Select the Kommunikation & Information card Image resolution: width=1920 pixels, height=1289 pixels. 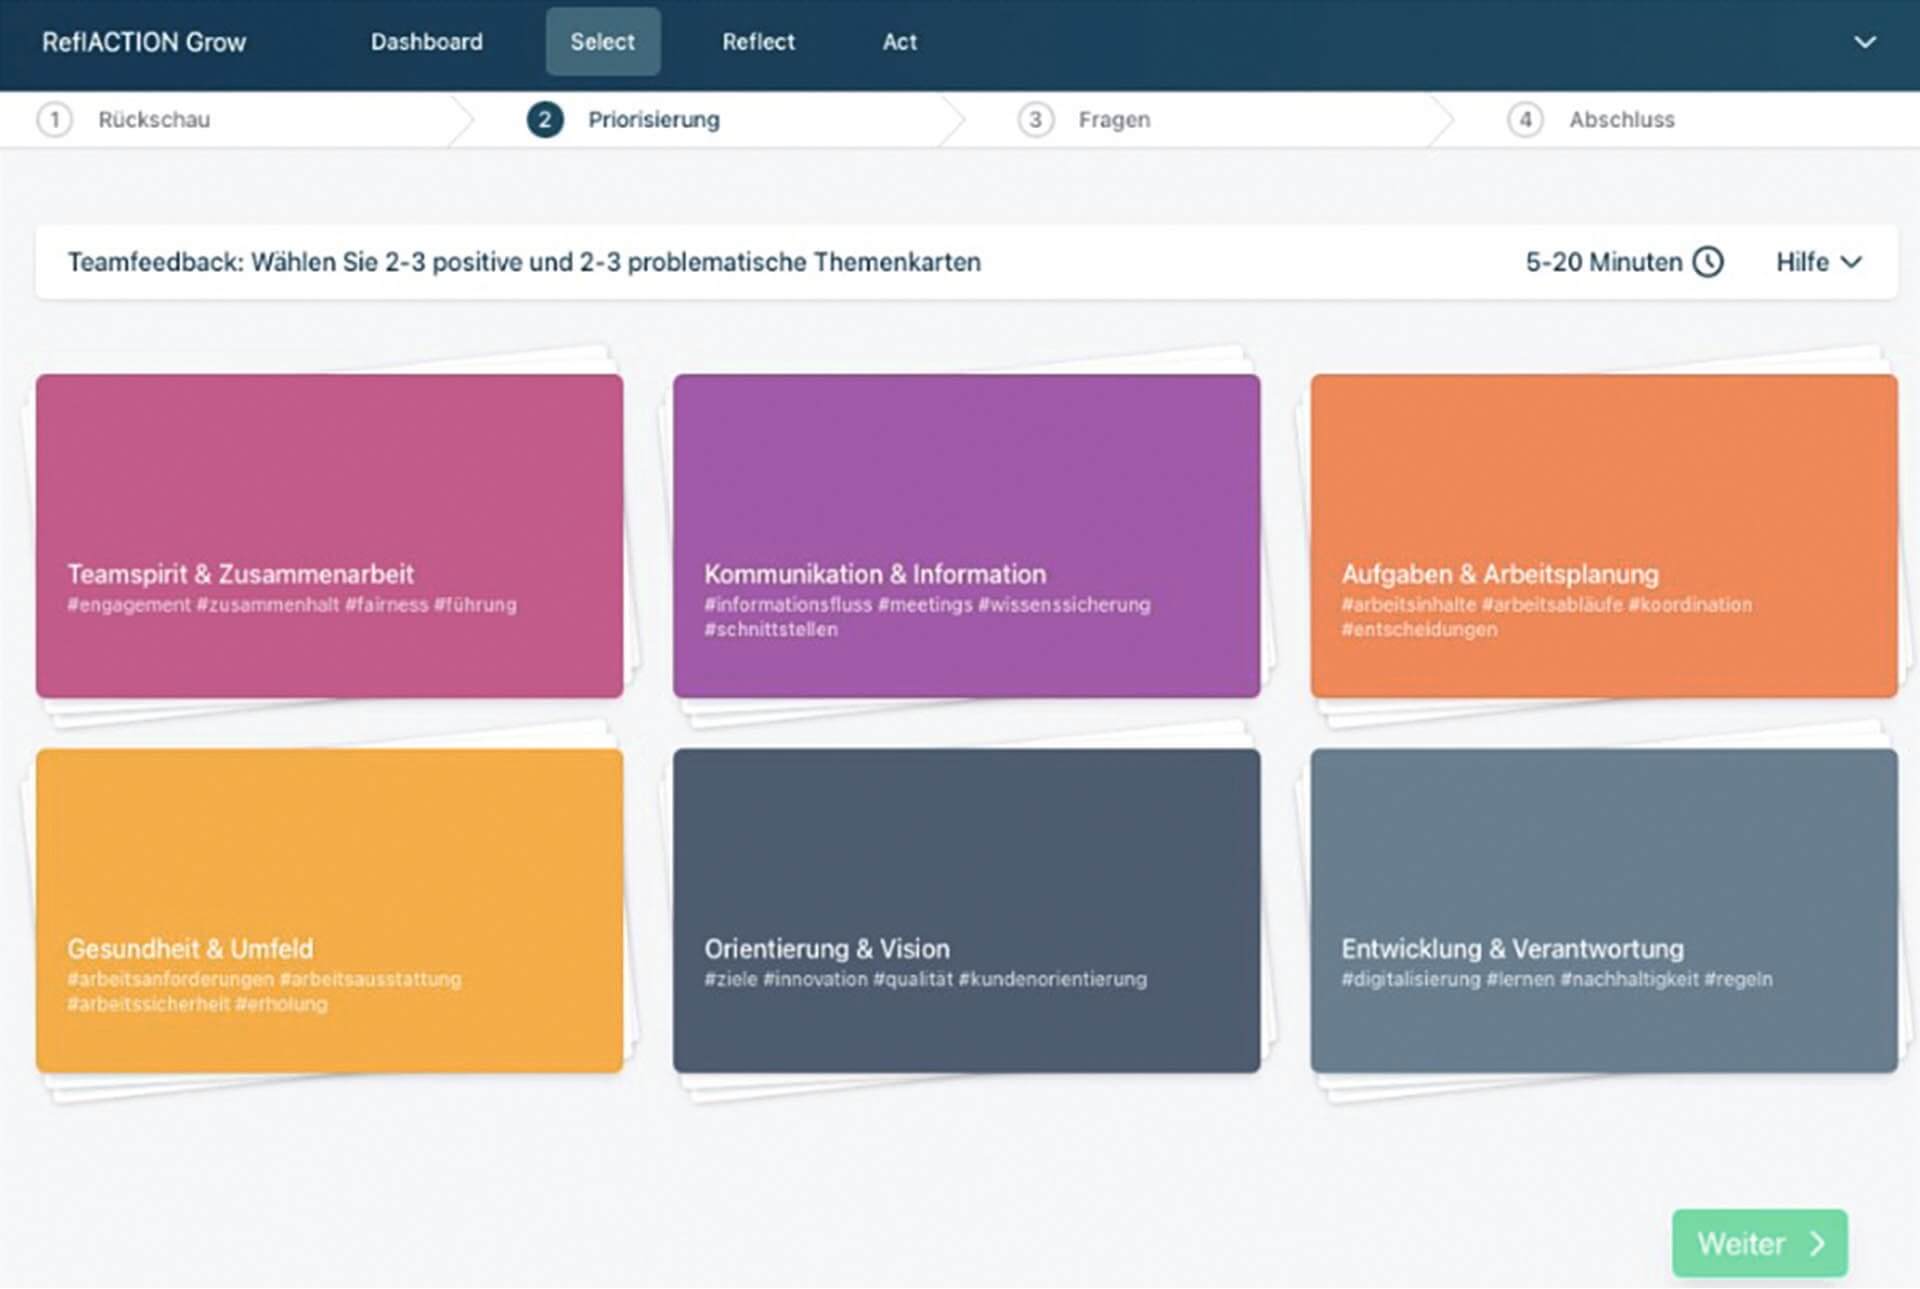[966, 536]
